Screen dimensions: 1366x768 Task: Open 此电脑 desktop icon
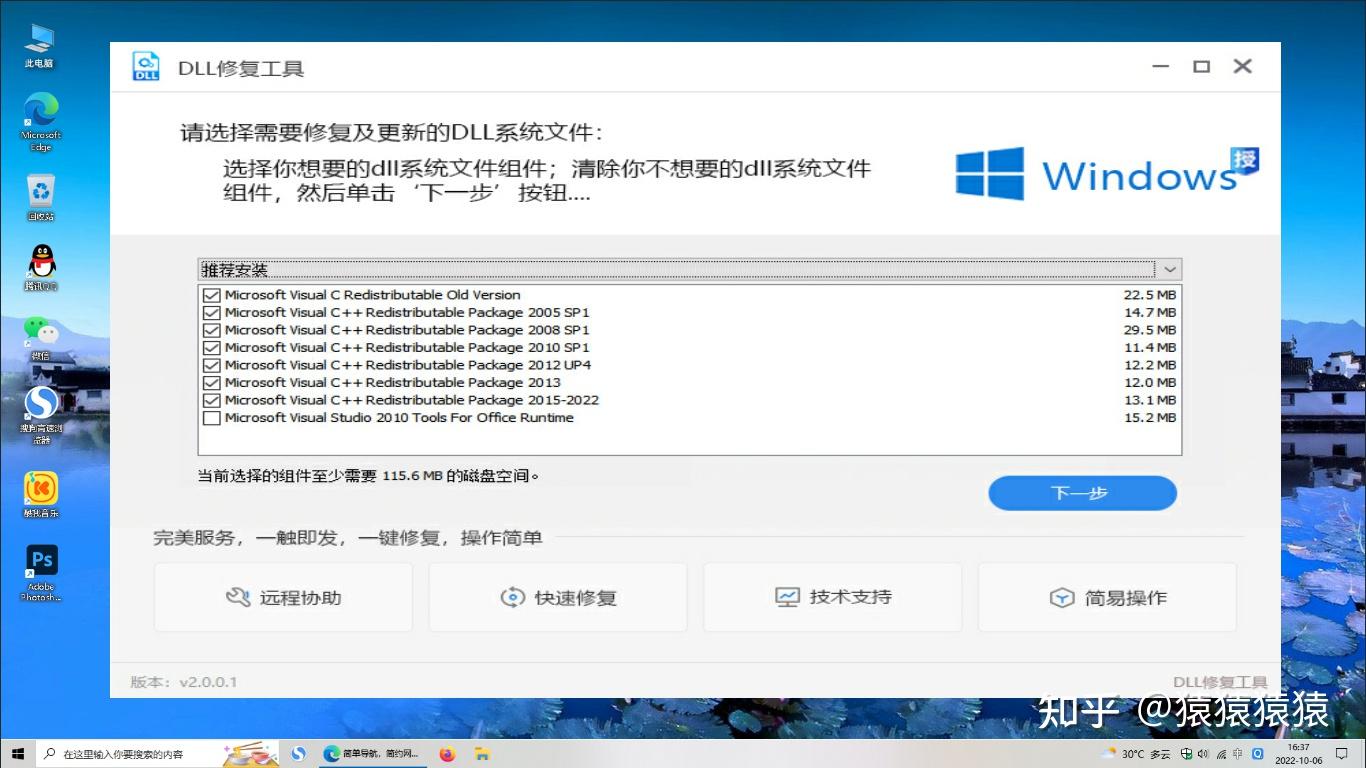pyautogui.click(x=40, y=46)
